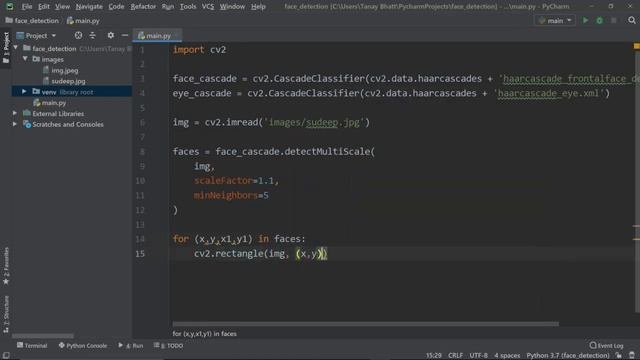
Task: Open Project panel settings gear
Action: pos(111,36)
